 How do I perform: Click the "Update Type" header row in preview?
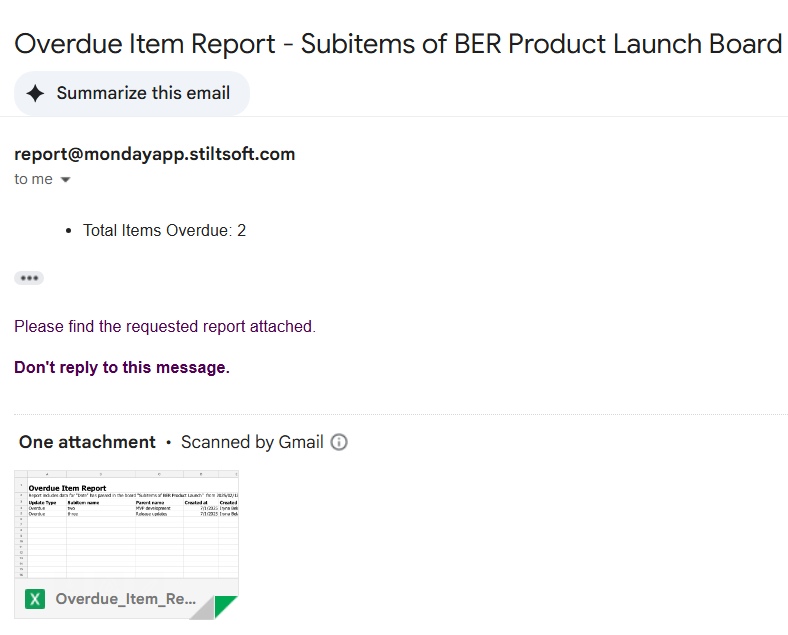click(x=44, y=501)
